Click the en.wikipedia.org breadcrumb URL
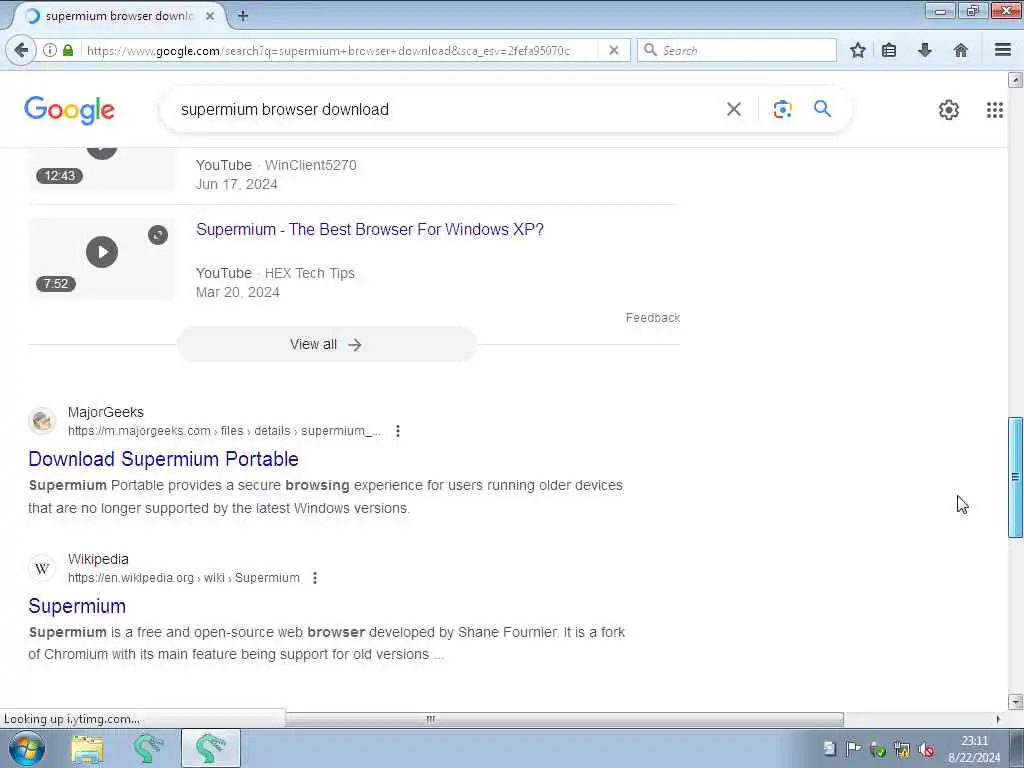The width and height of the screenshot is (1024, 768). coord(184,578)
